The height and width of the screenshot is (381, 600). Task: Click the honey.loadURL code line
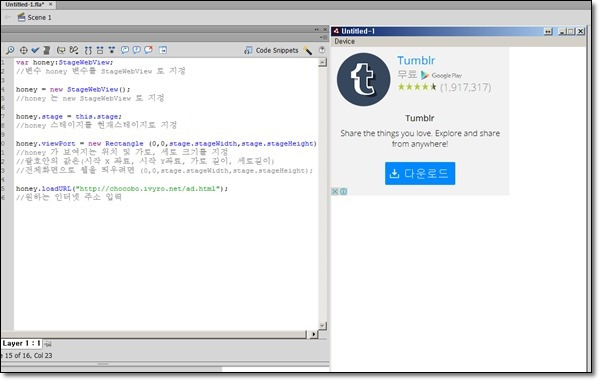point(122,189)
